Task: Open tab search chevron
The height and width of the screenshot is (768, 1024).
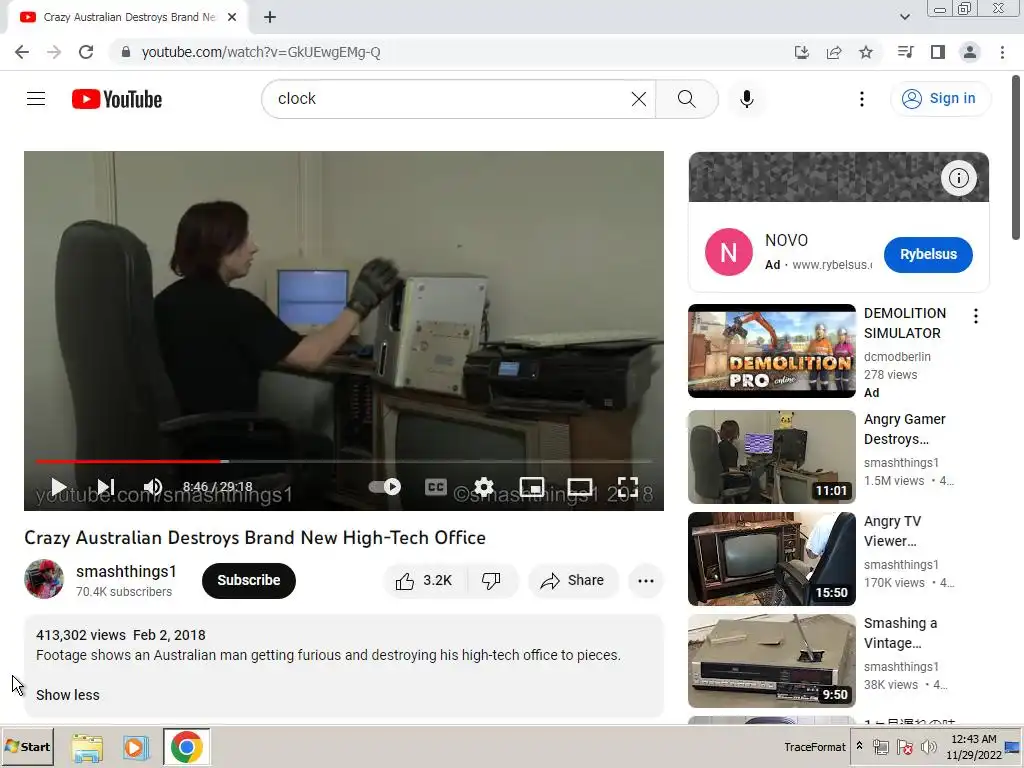Action: click(905, 17)
